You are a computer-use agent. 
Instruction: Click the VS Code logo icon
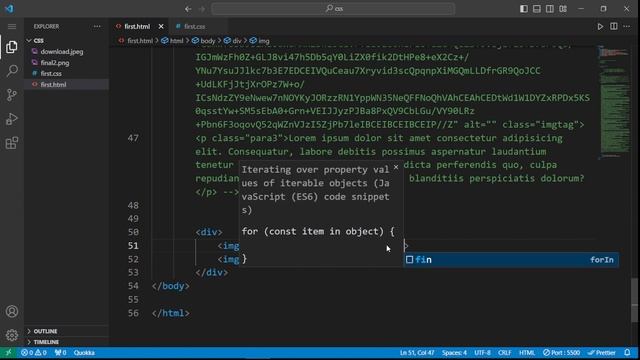coord(9,9)
